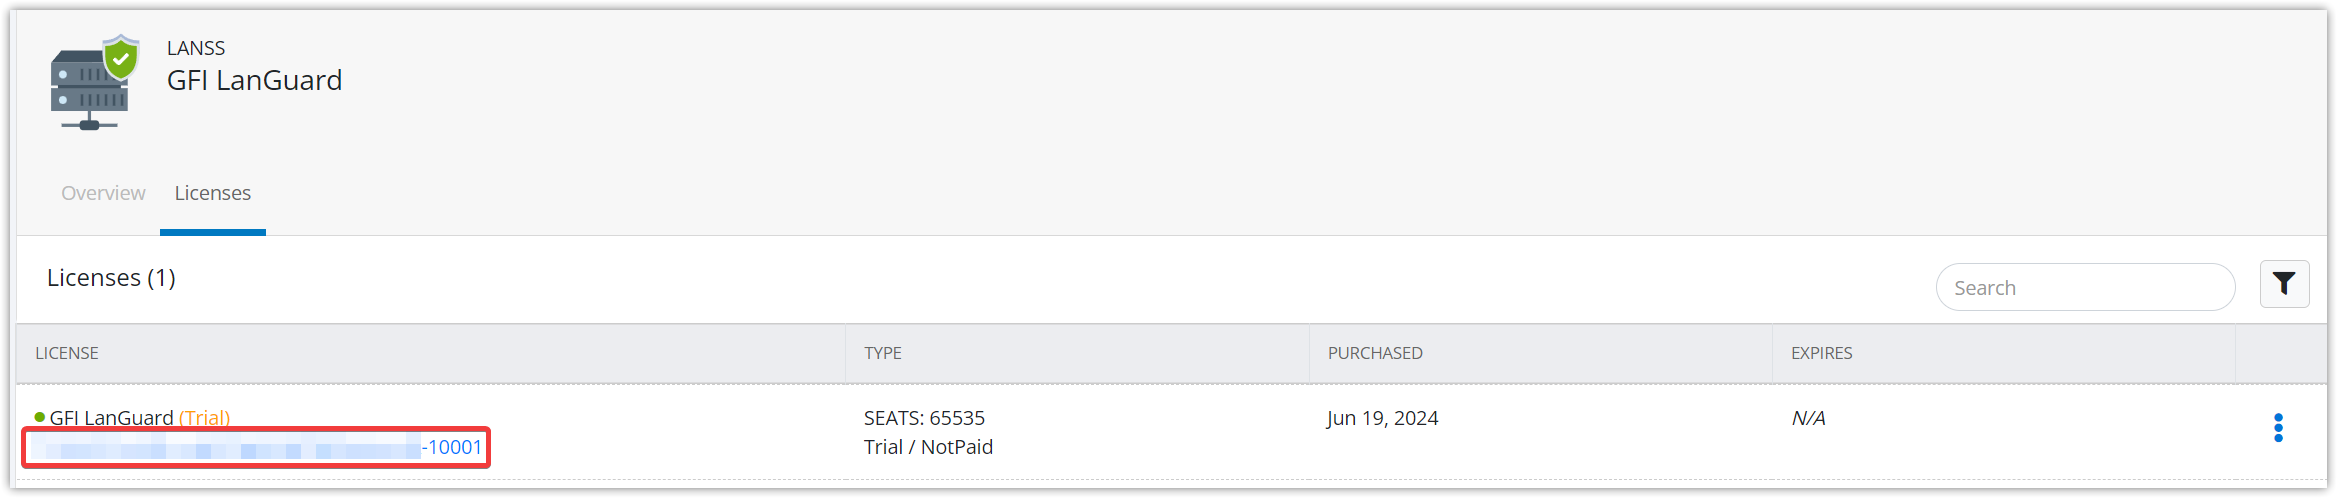Sort by the PURCHASED column header
Viewport: 2337px width, 498px height.
pyautogui.click(x=1375, y=353)
